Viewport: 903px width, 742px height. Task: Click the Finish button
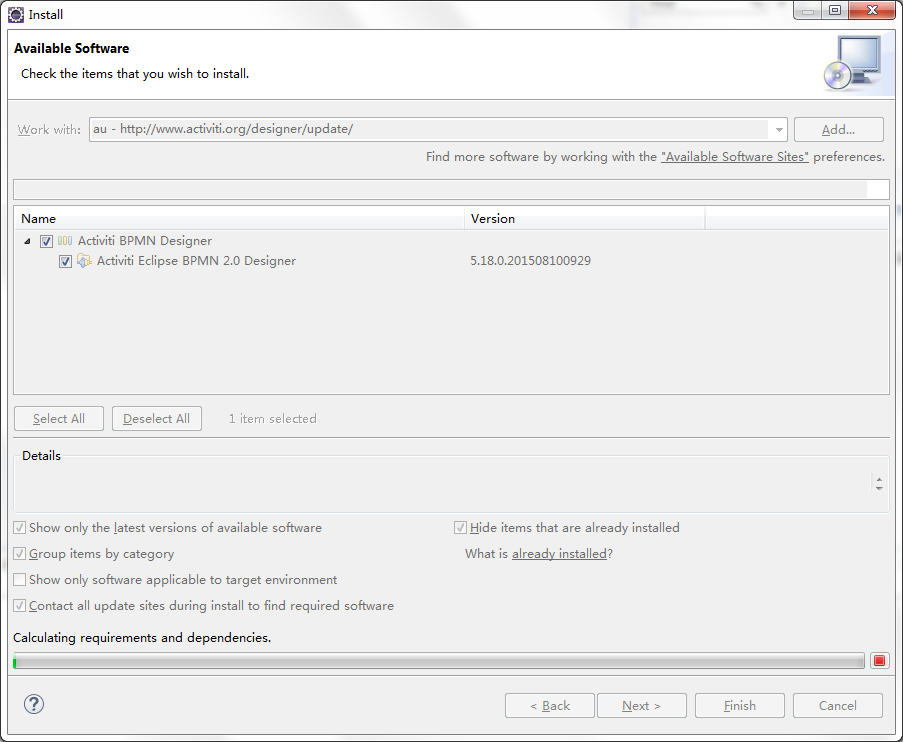point(739,706)
